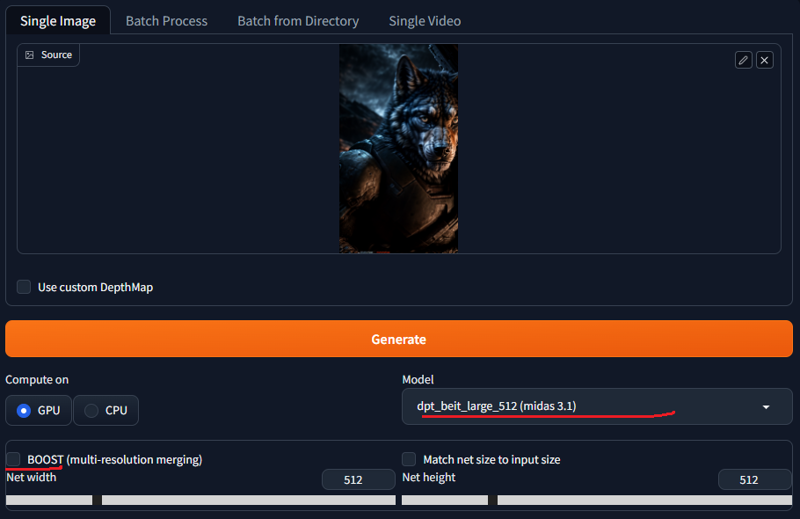The width and height of the screenshot is (800, 519).
Task: Open the Model dropdown showing dpt_beit_large_512
Action: pos(597,407)
